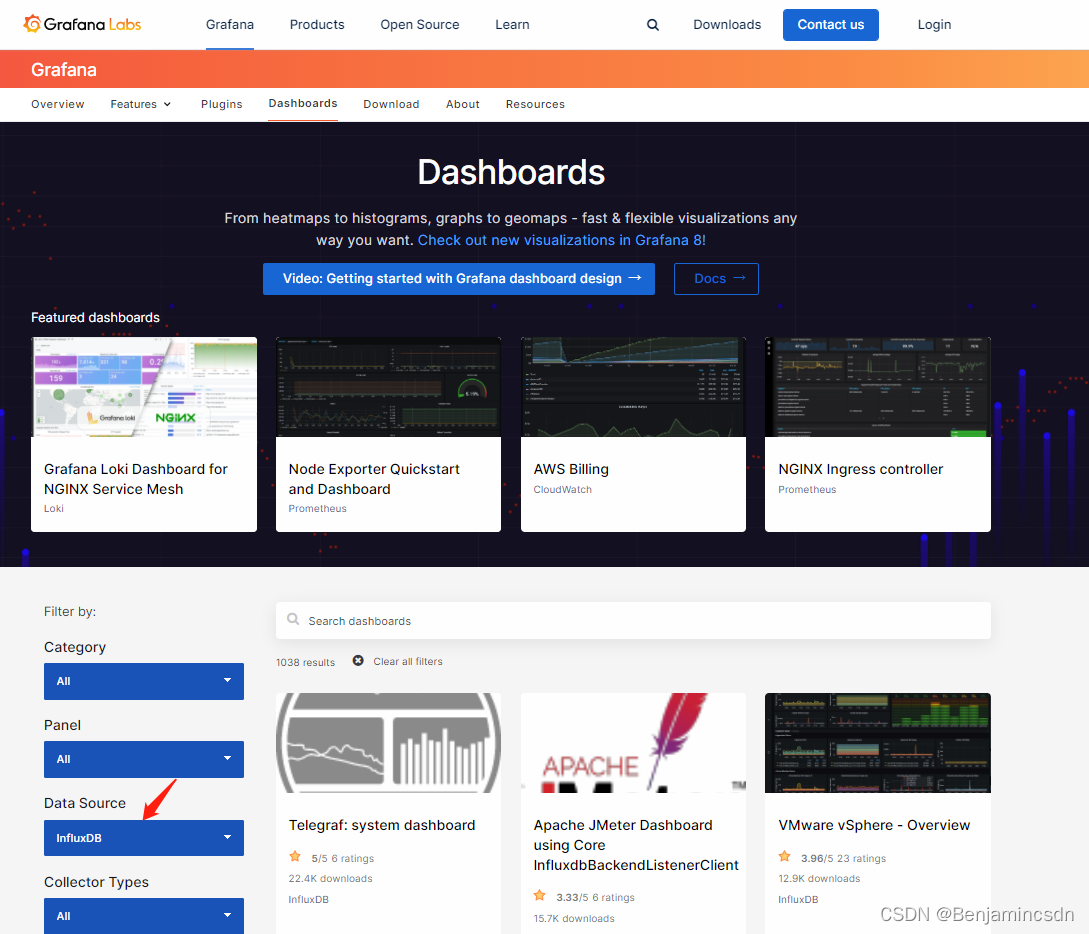Image resolution: width=1089 pixels, height=934 pixels.
Task: Click VMware vSphere - Overview title
Action: pyautogui.click(x=874, y=825)
